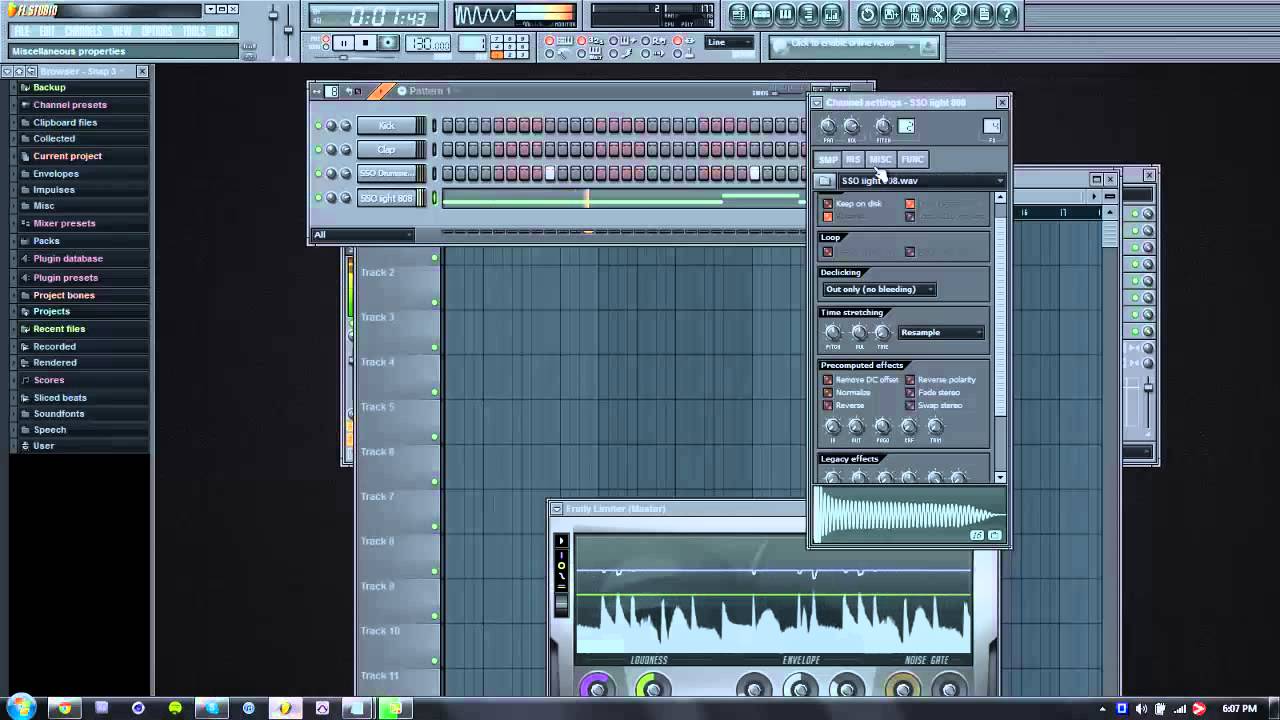Enable the Fade stereo checkbox
The height and width of the screenshot is (720, 1280).
(x=909, y=393)
